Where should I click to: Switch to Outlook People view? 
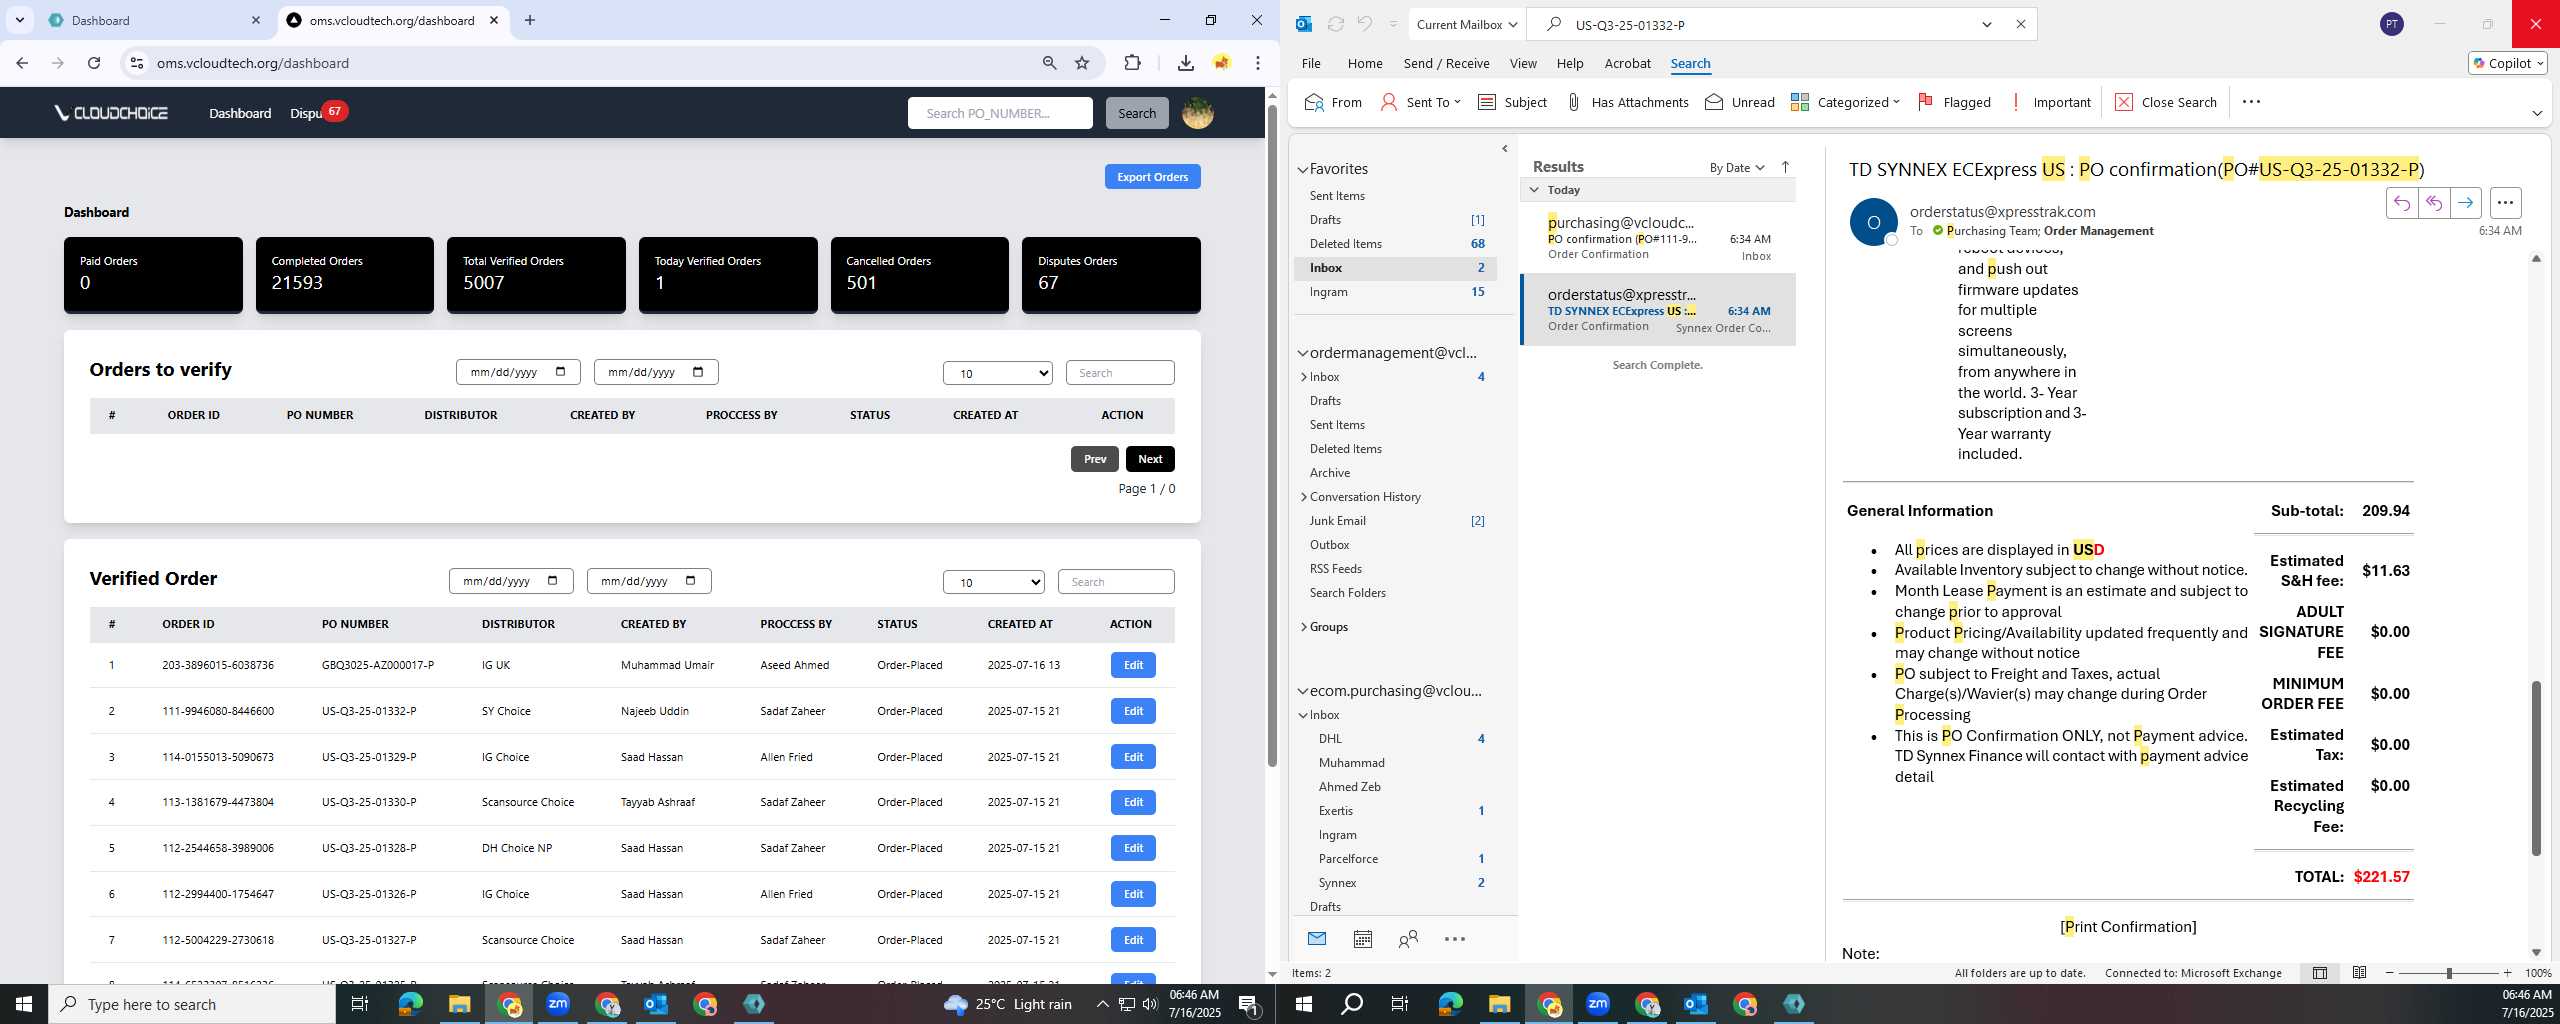point(1408,939)
